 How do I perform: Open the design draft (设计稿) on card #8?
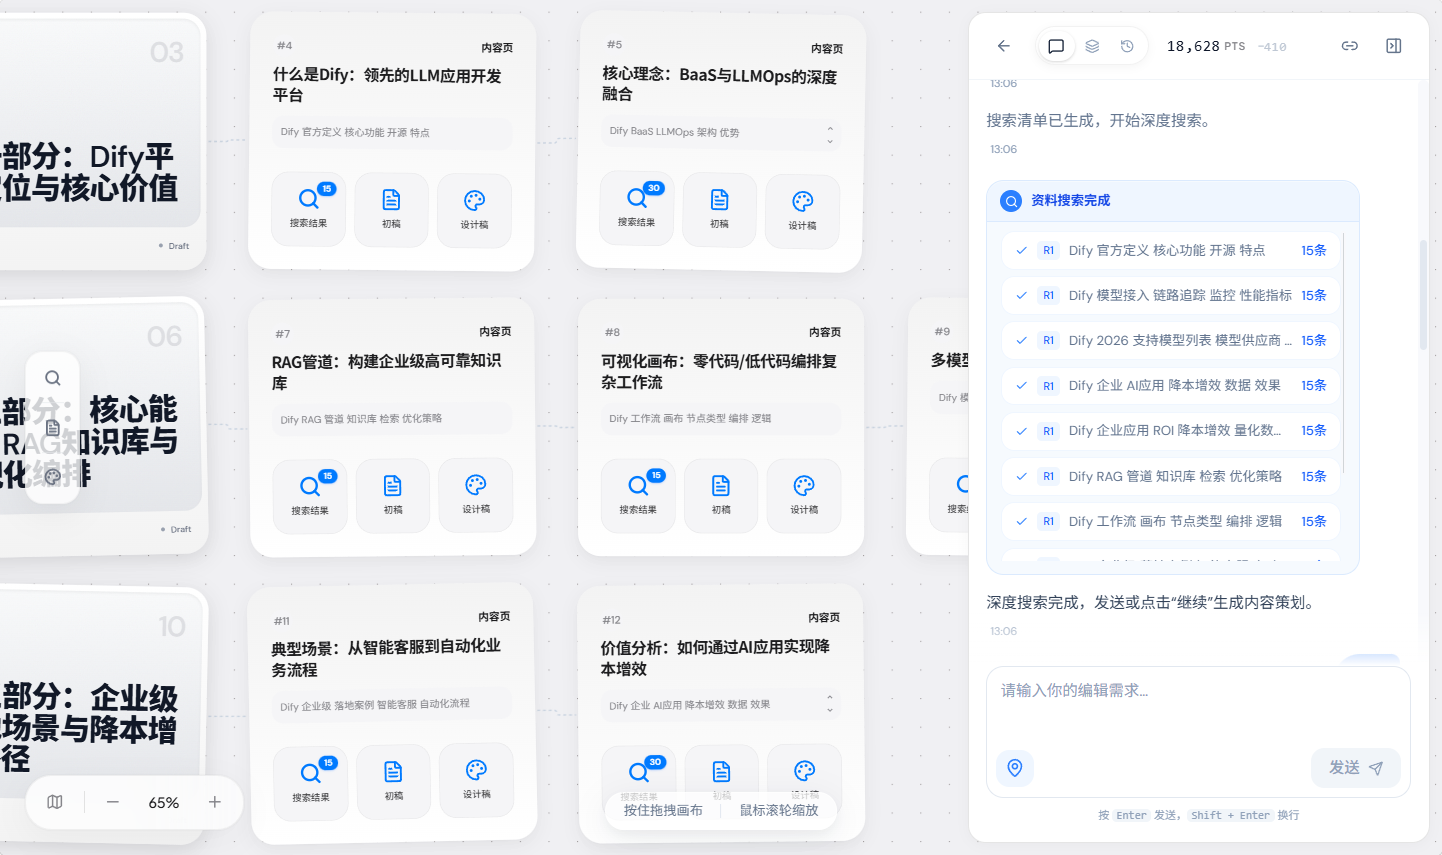804,496
